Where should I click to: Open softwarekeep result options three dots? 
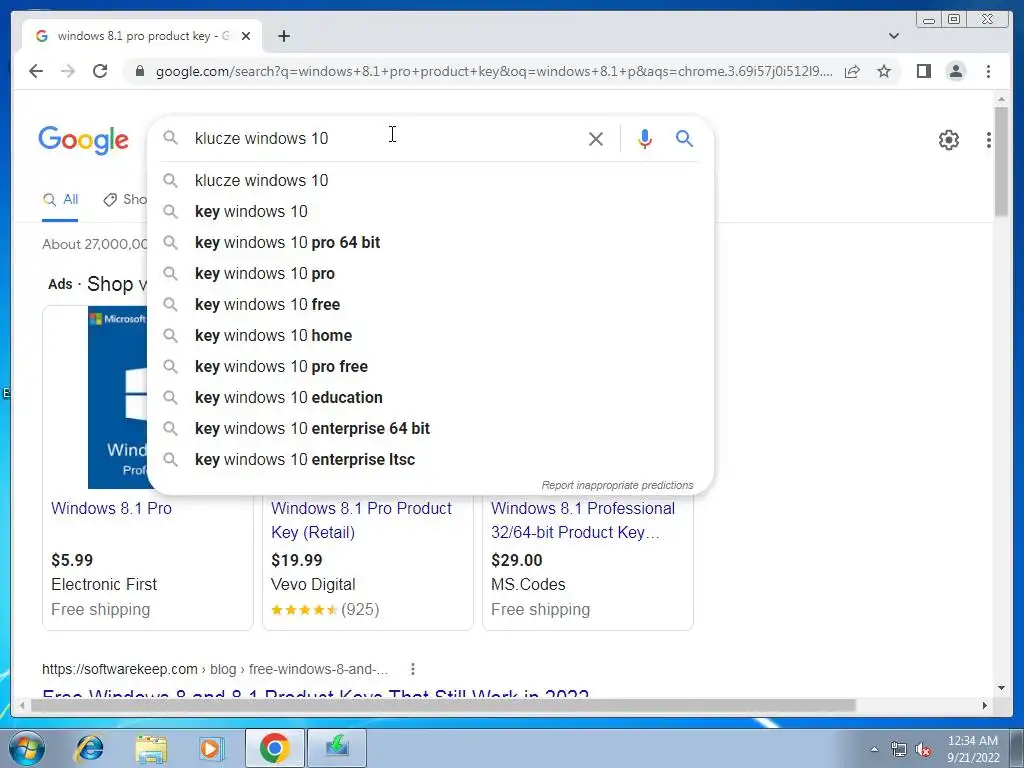coord(413,669)
